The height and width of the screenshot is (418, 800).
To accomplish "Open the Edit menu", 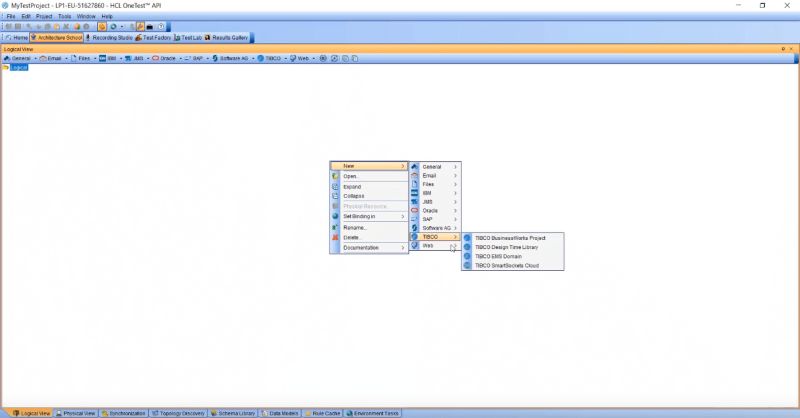I will coord(26,16).
